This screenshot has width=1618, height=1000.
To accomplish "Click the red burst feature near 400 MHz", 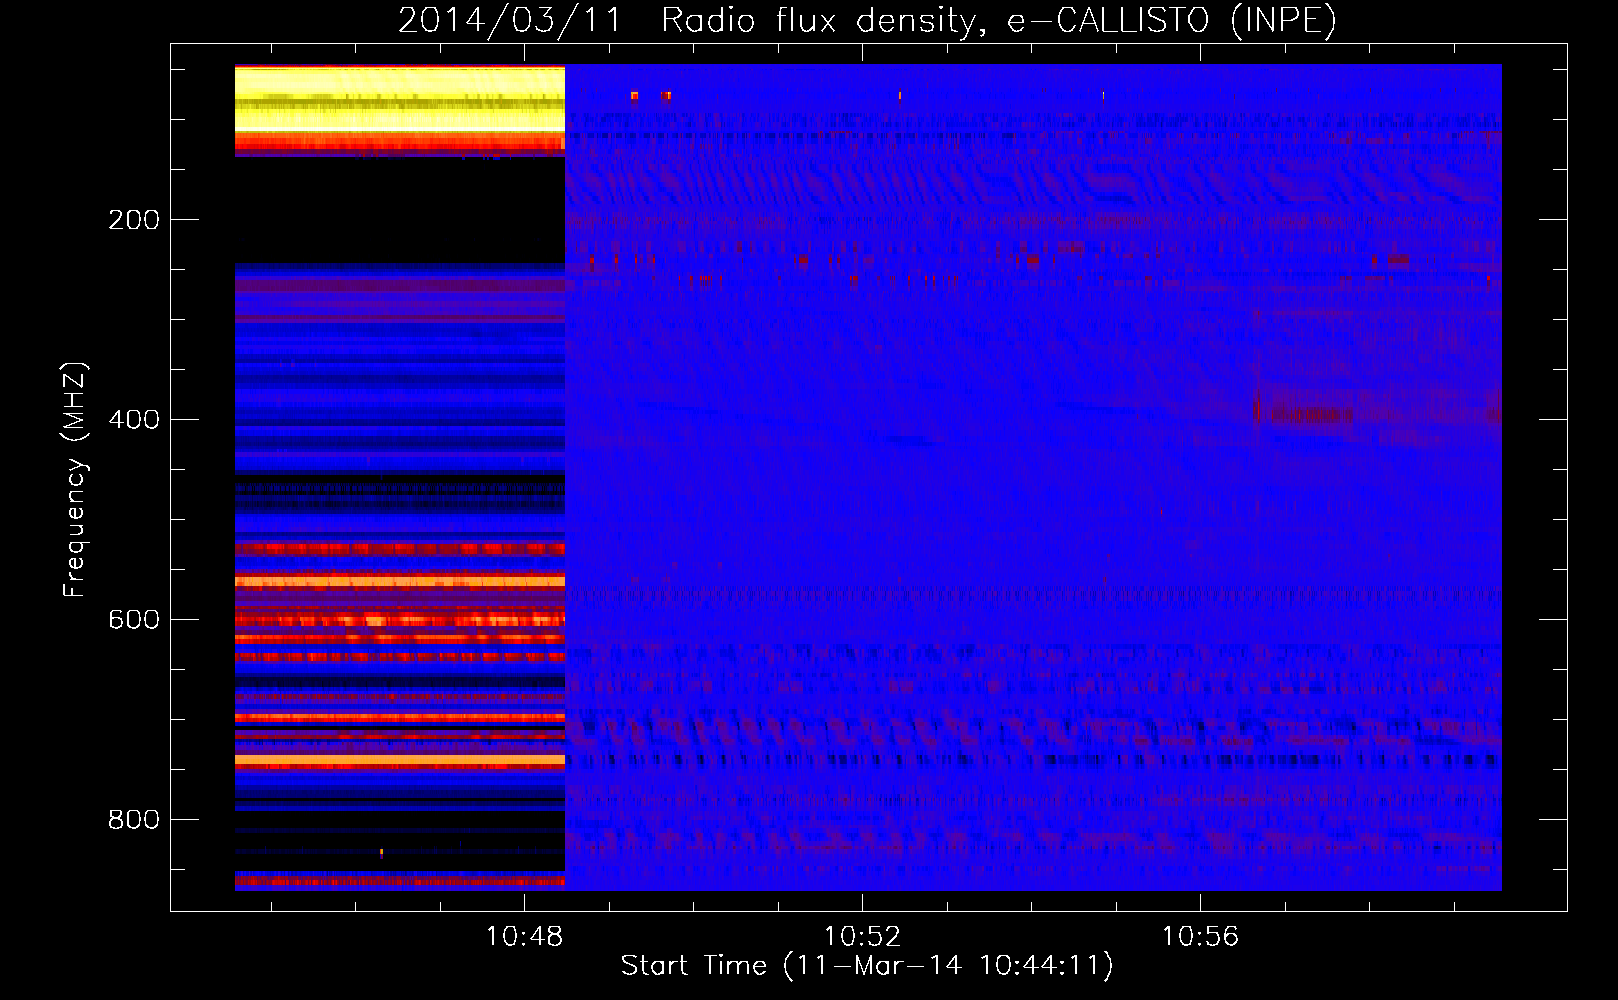I will point(1310,413).
